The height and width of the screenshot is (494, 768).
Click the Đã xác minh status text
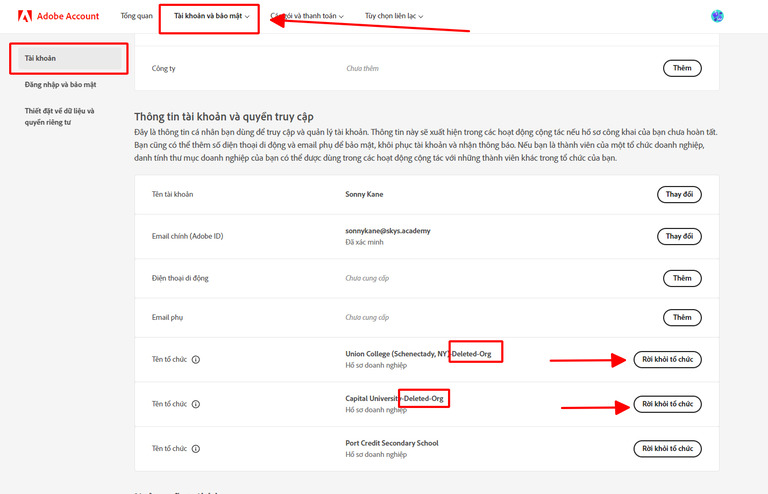pos(364,242)
